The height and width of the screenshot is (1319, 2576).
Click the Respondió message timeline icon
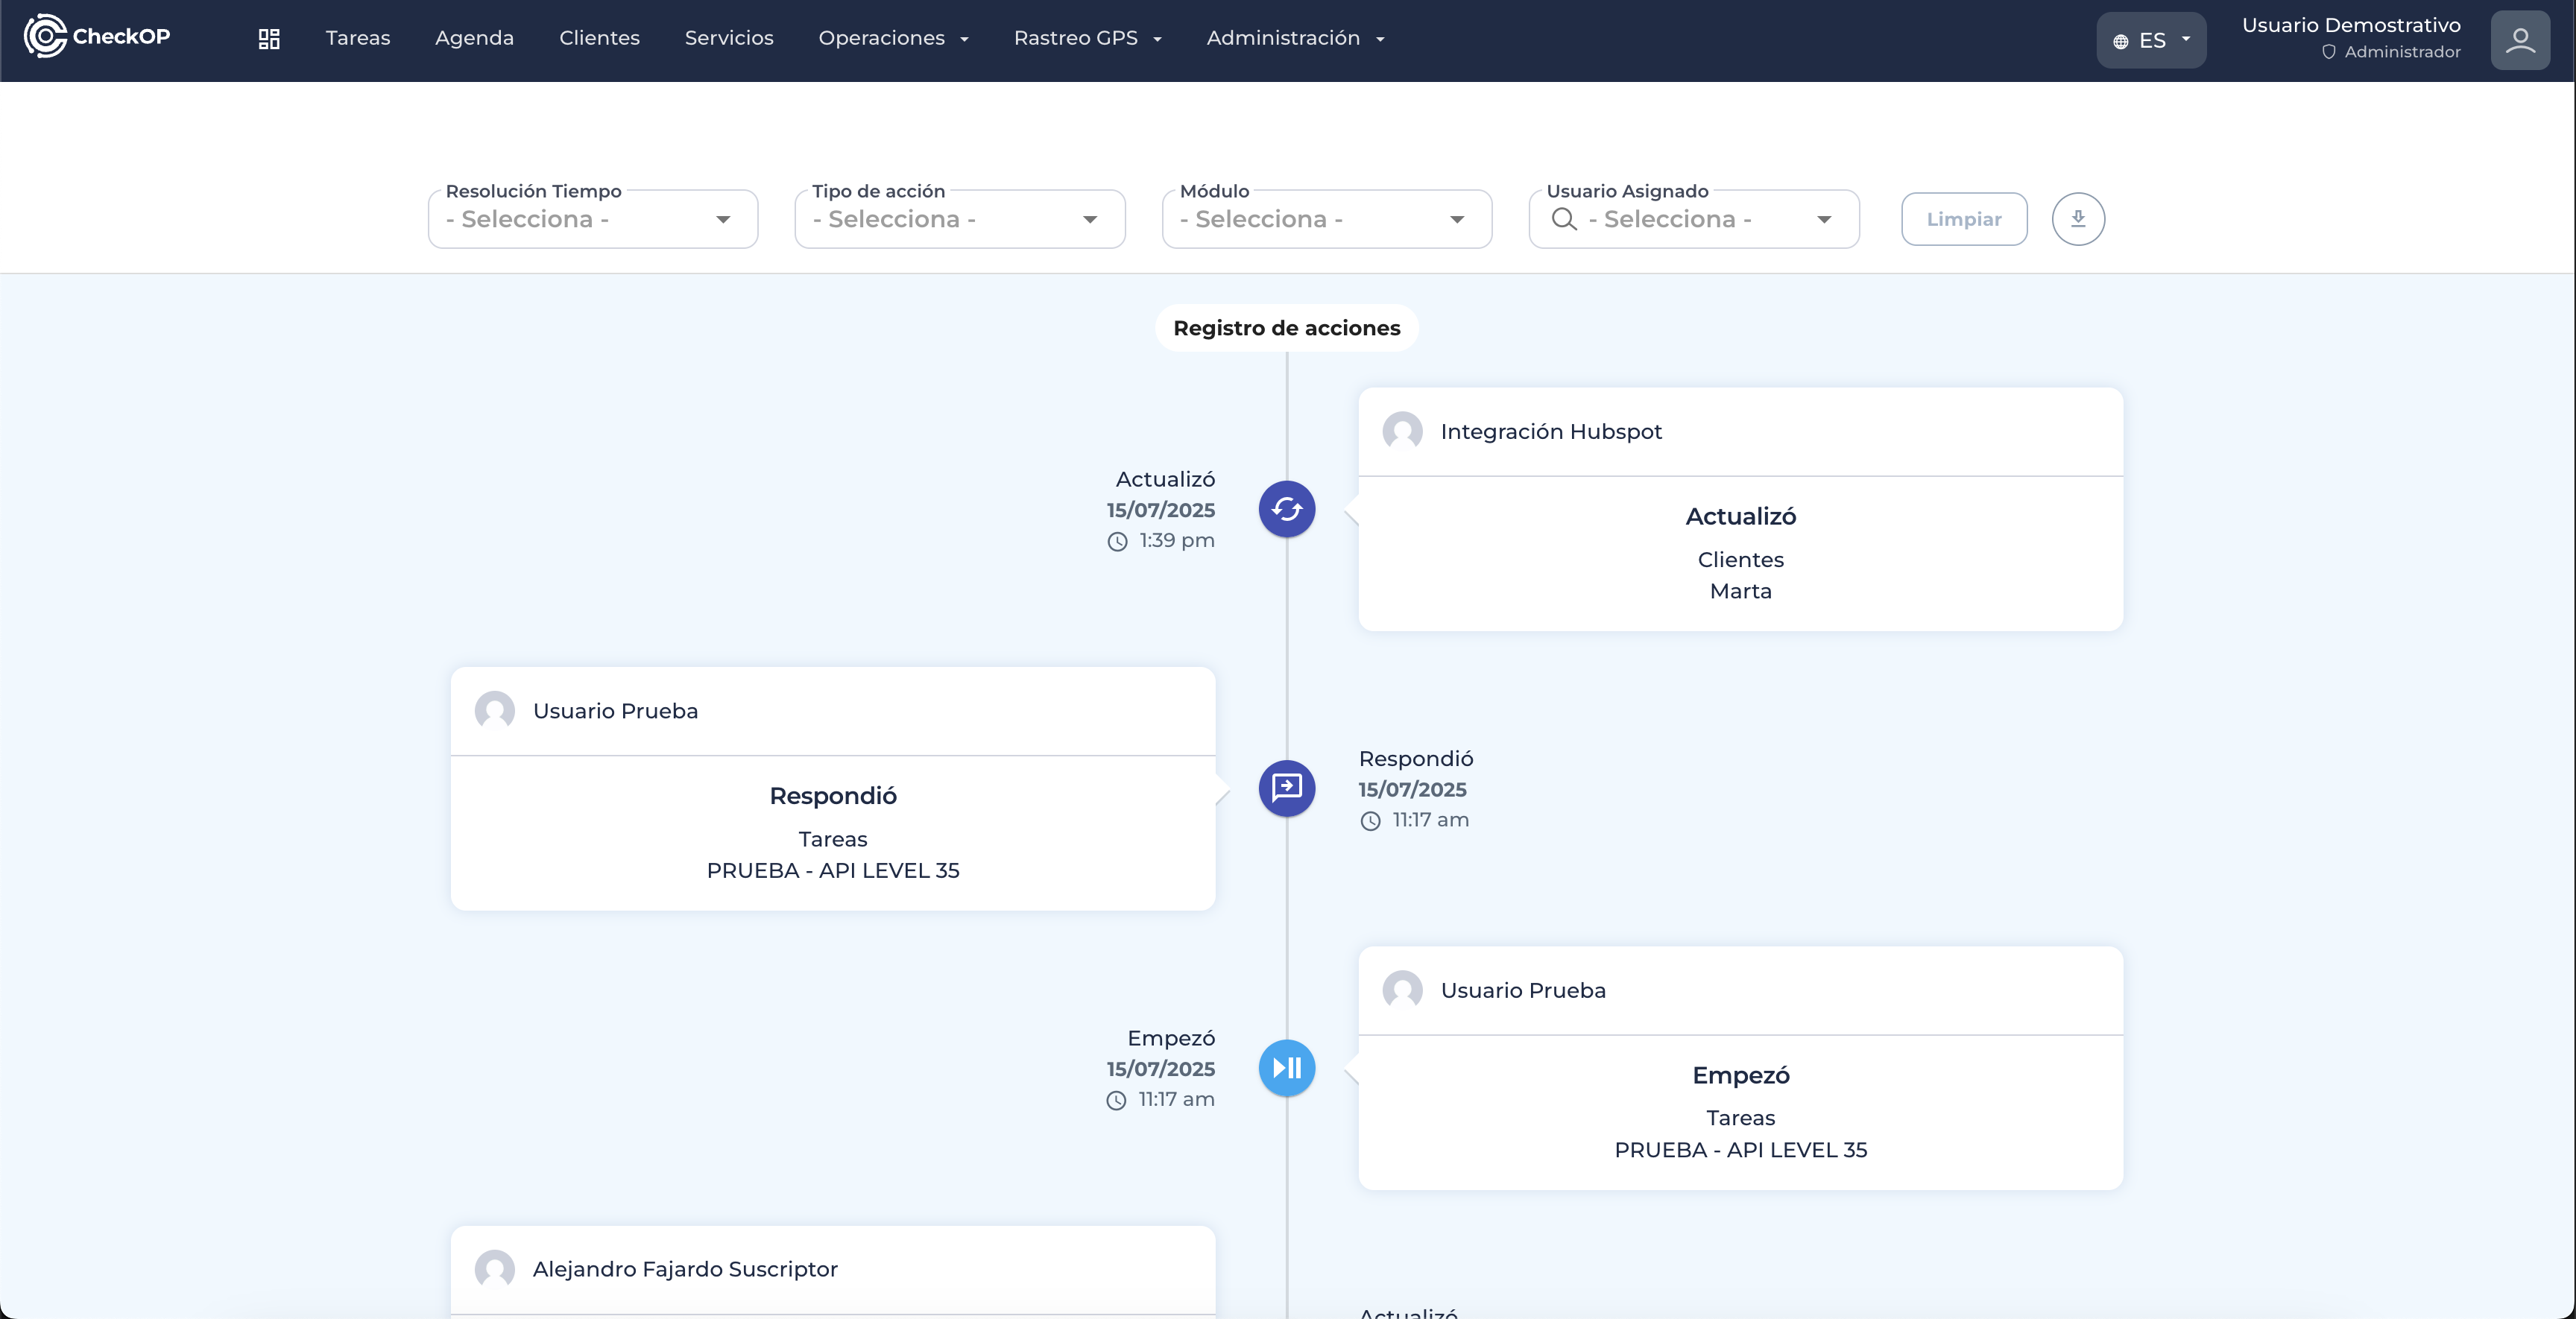[x=1286, y=788]
